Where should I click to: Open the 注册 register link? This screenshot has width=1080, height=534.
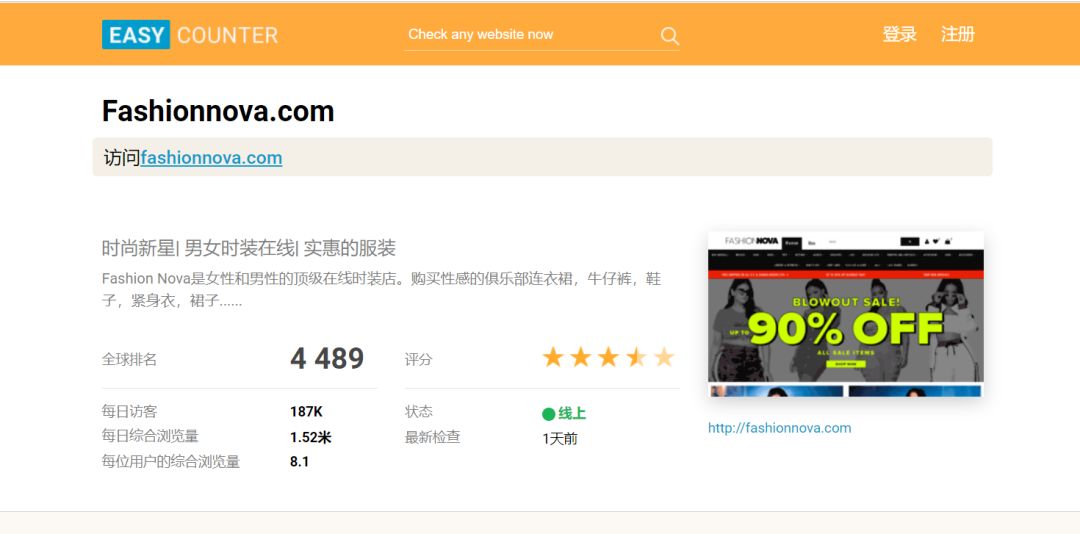(x=957, y=34)
